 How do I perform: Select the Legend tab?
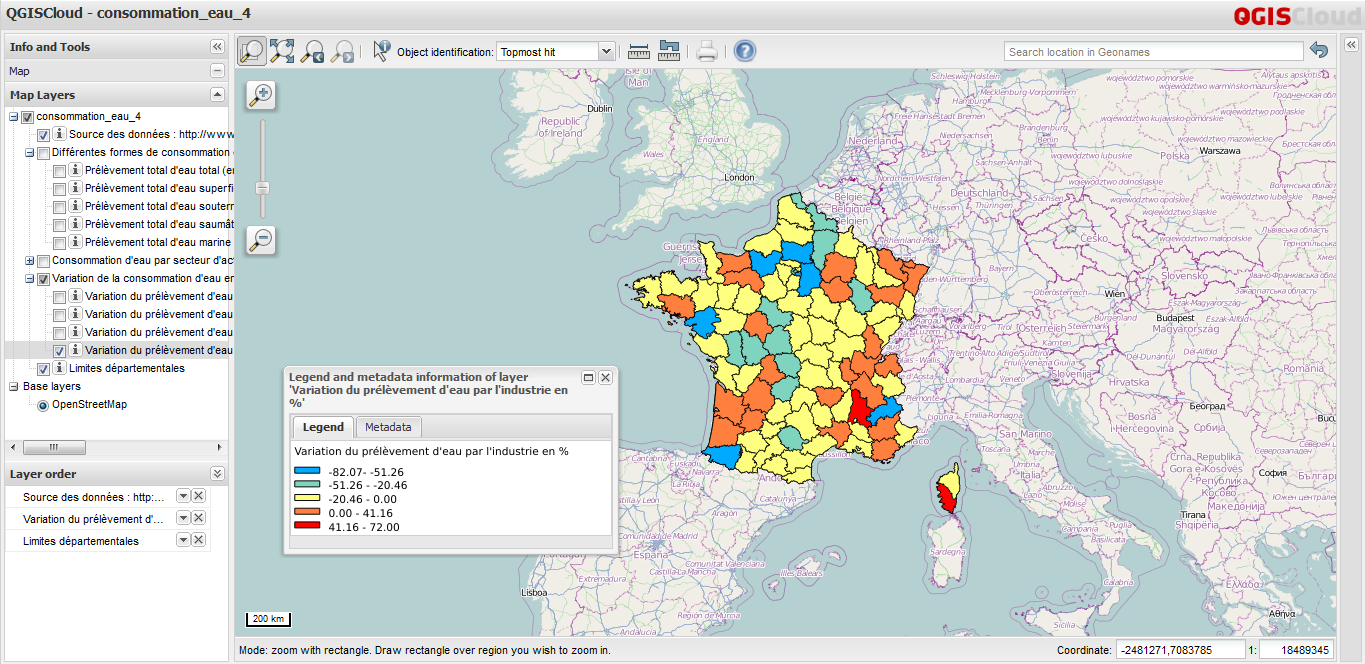[322, 427]
